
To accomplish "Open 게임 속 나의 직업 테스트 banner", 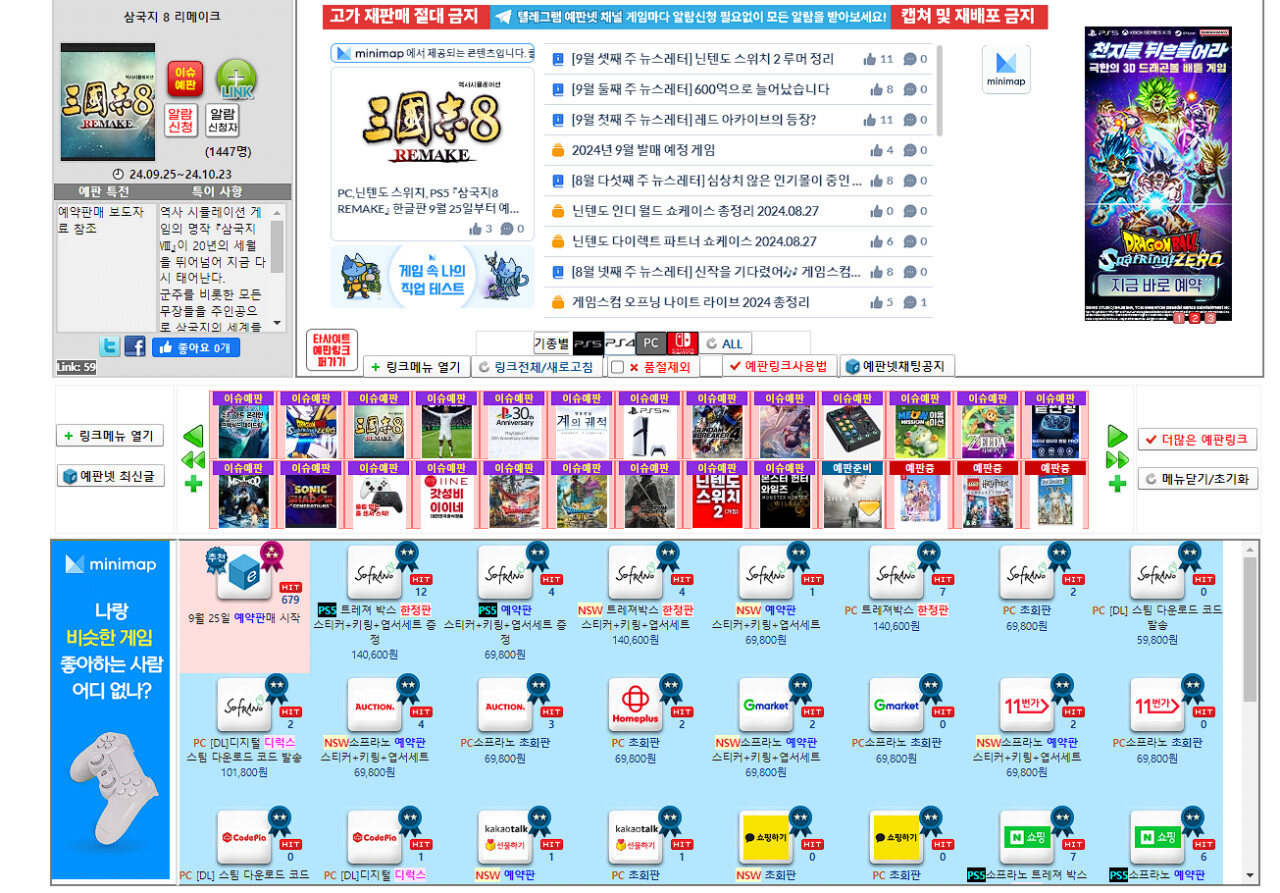I will [432, 276].
